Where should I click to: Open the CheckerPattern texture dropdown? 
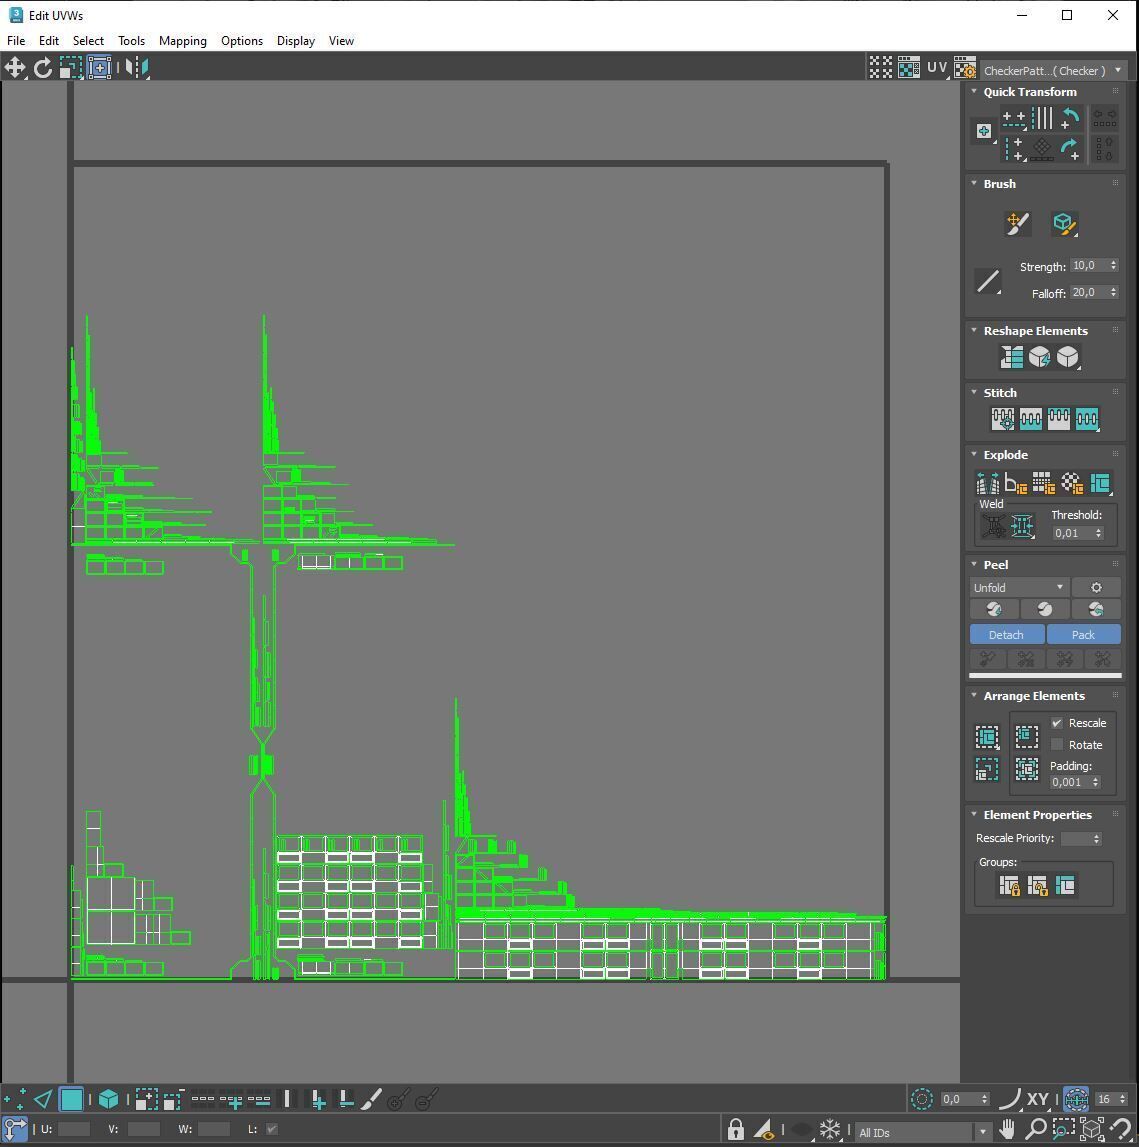click(x=1053, y=70)
